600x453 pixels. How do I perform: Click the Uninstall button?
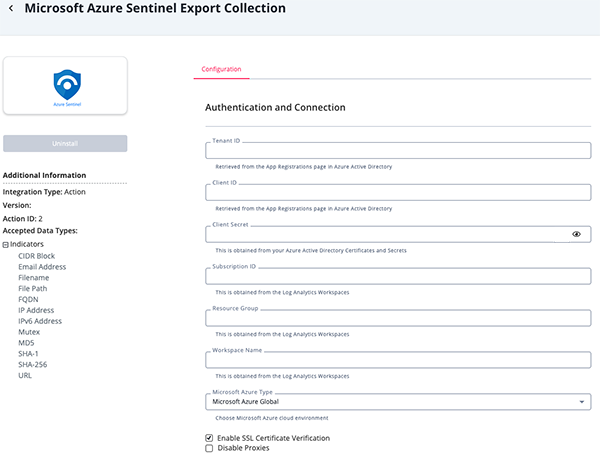pyautogui.click(x=65, y=143)
